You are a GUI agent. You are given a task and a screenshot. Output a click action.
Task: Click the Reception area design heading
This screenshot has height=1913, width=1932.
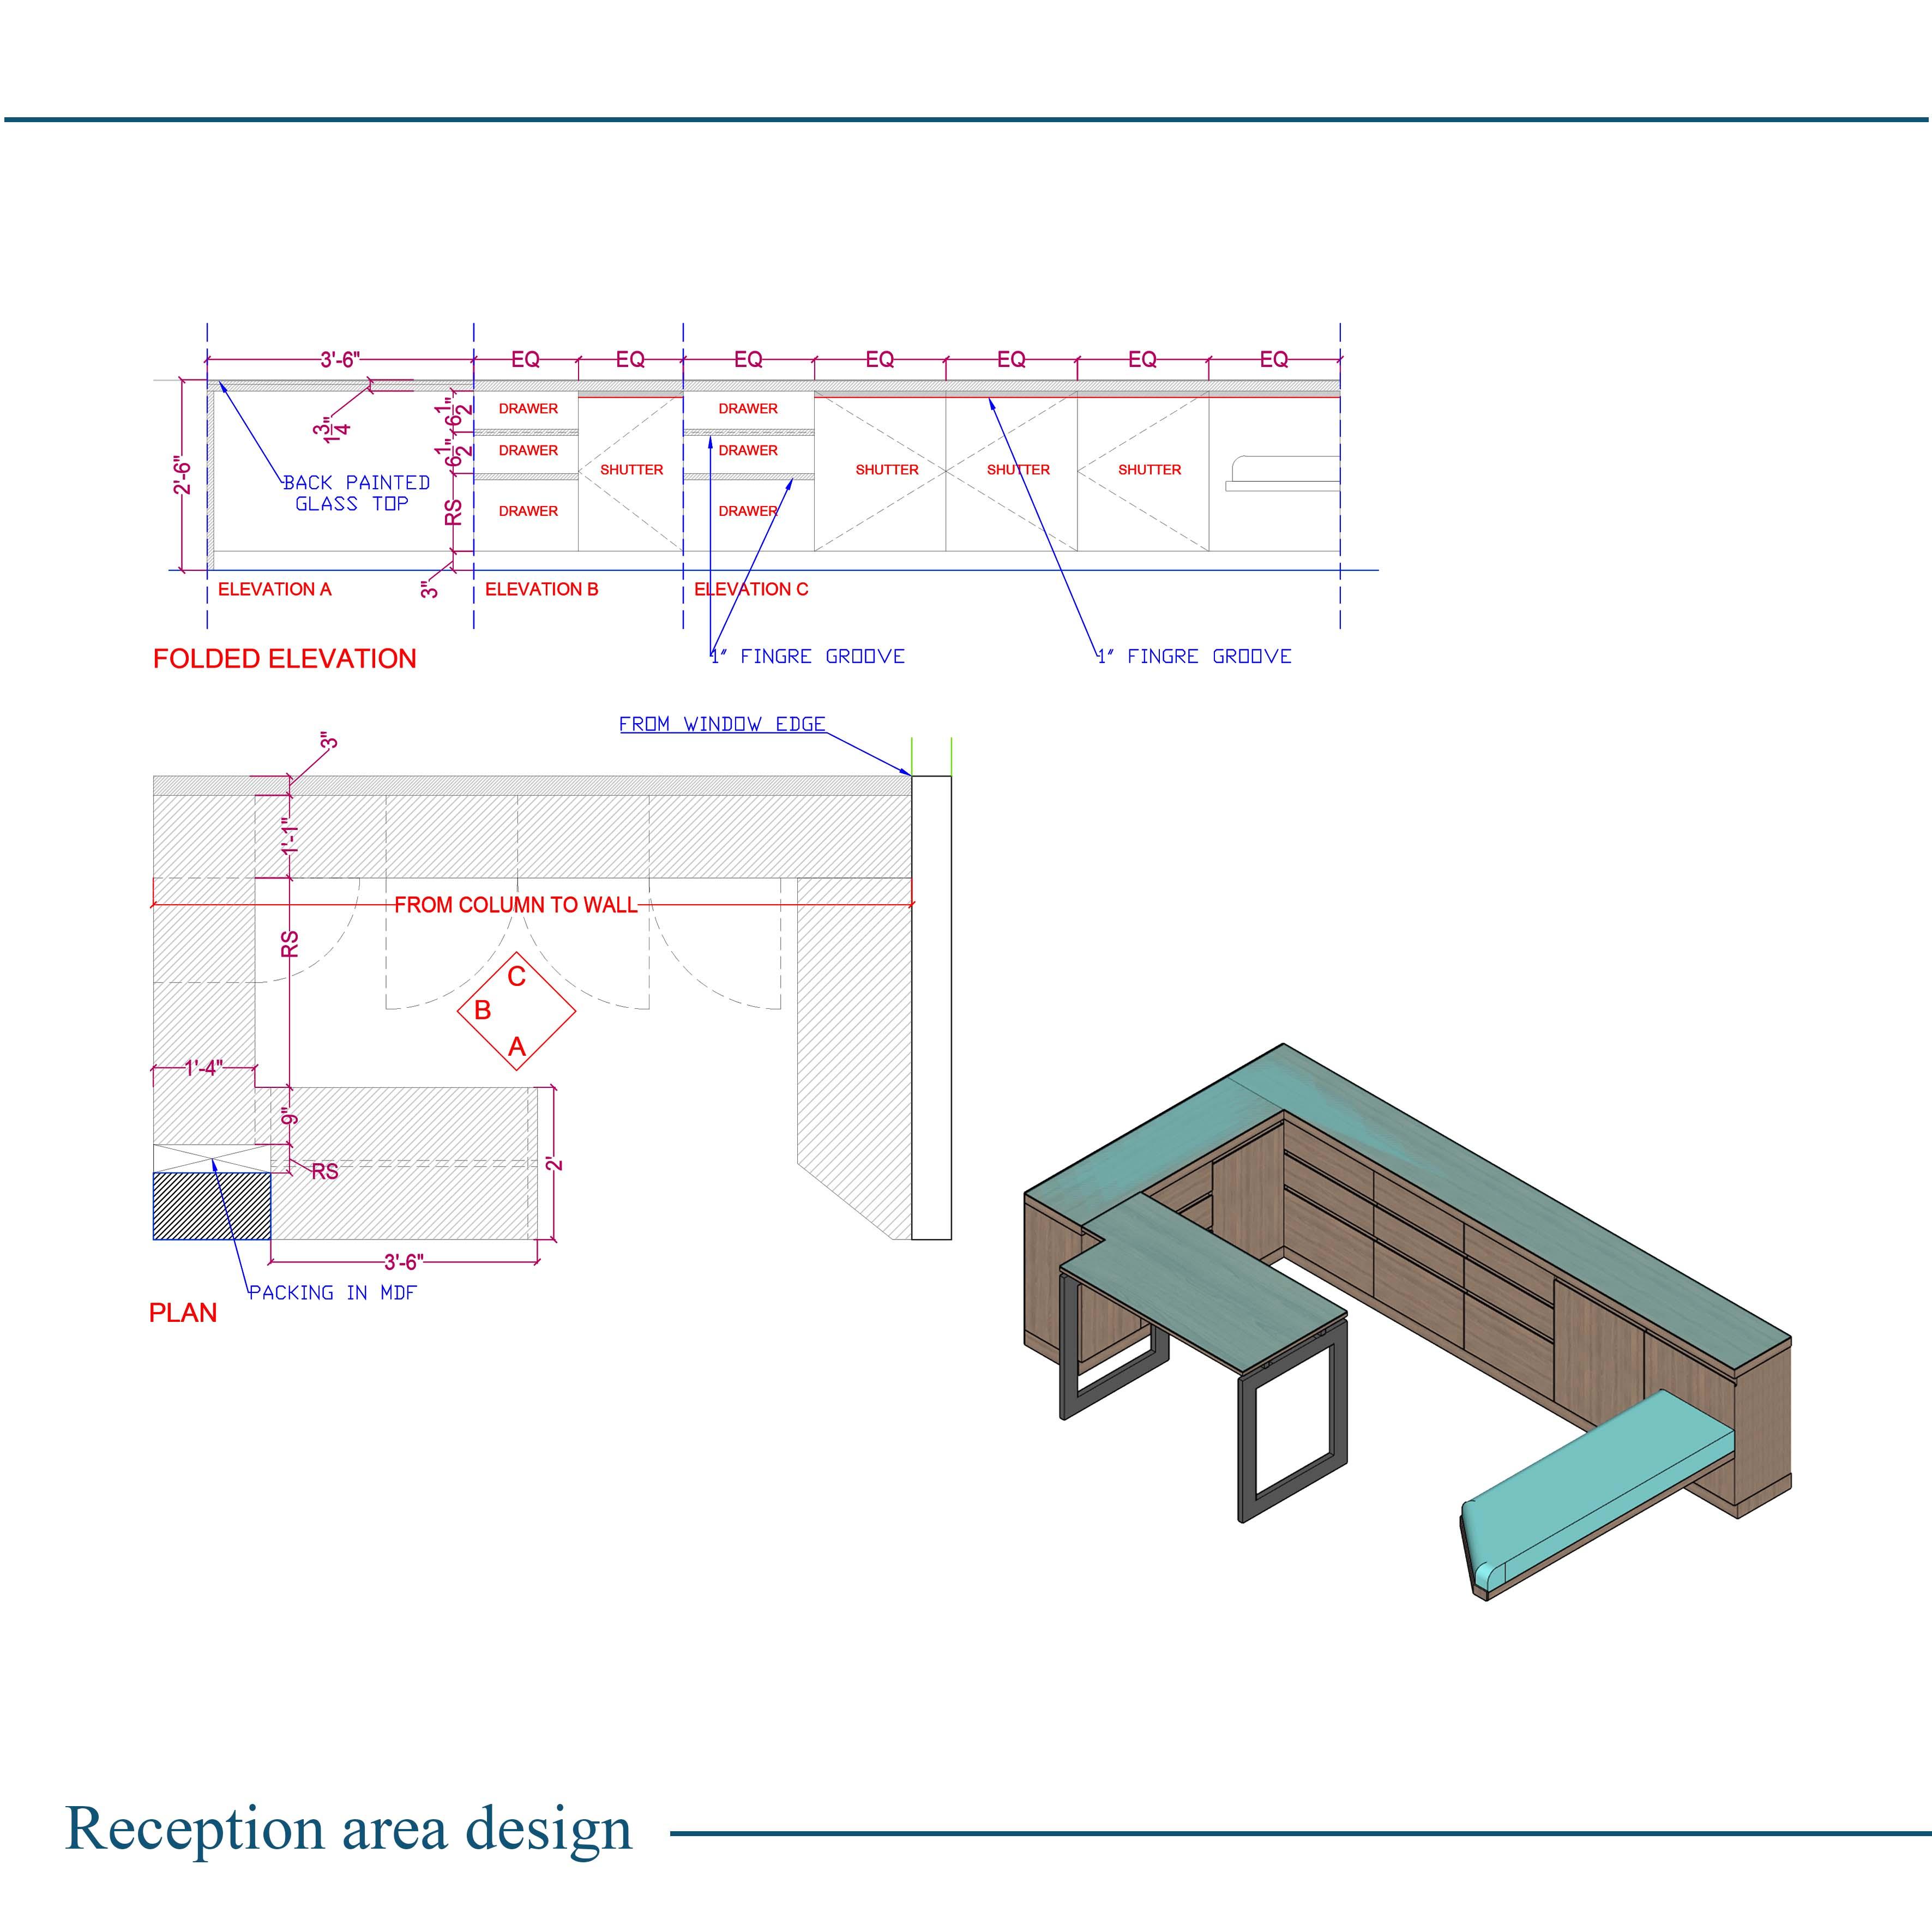pos(348,1828)
